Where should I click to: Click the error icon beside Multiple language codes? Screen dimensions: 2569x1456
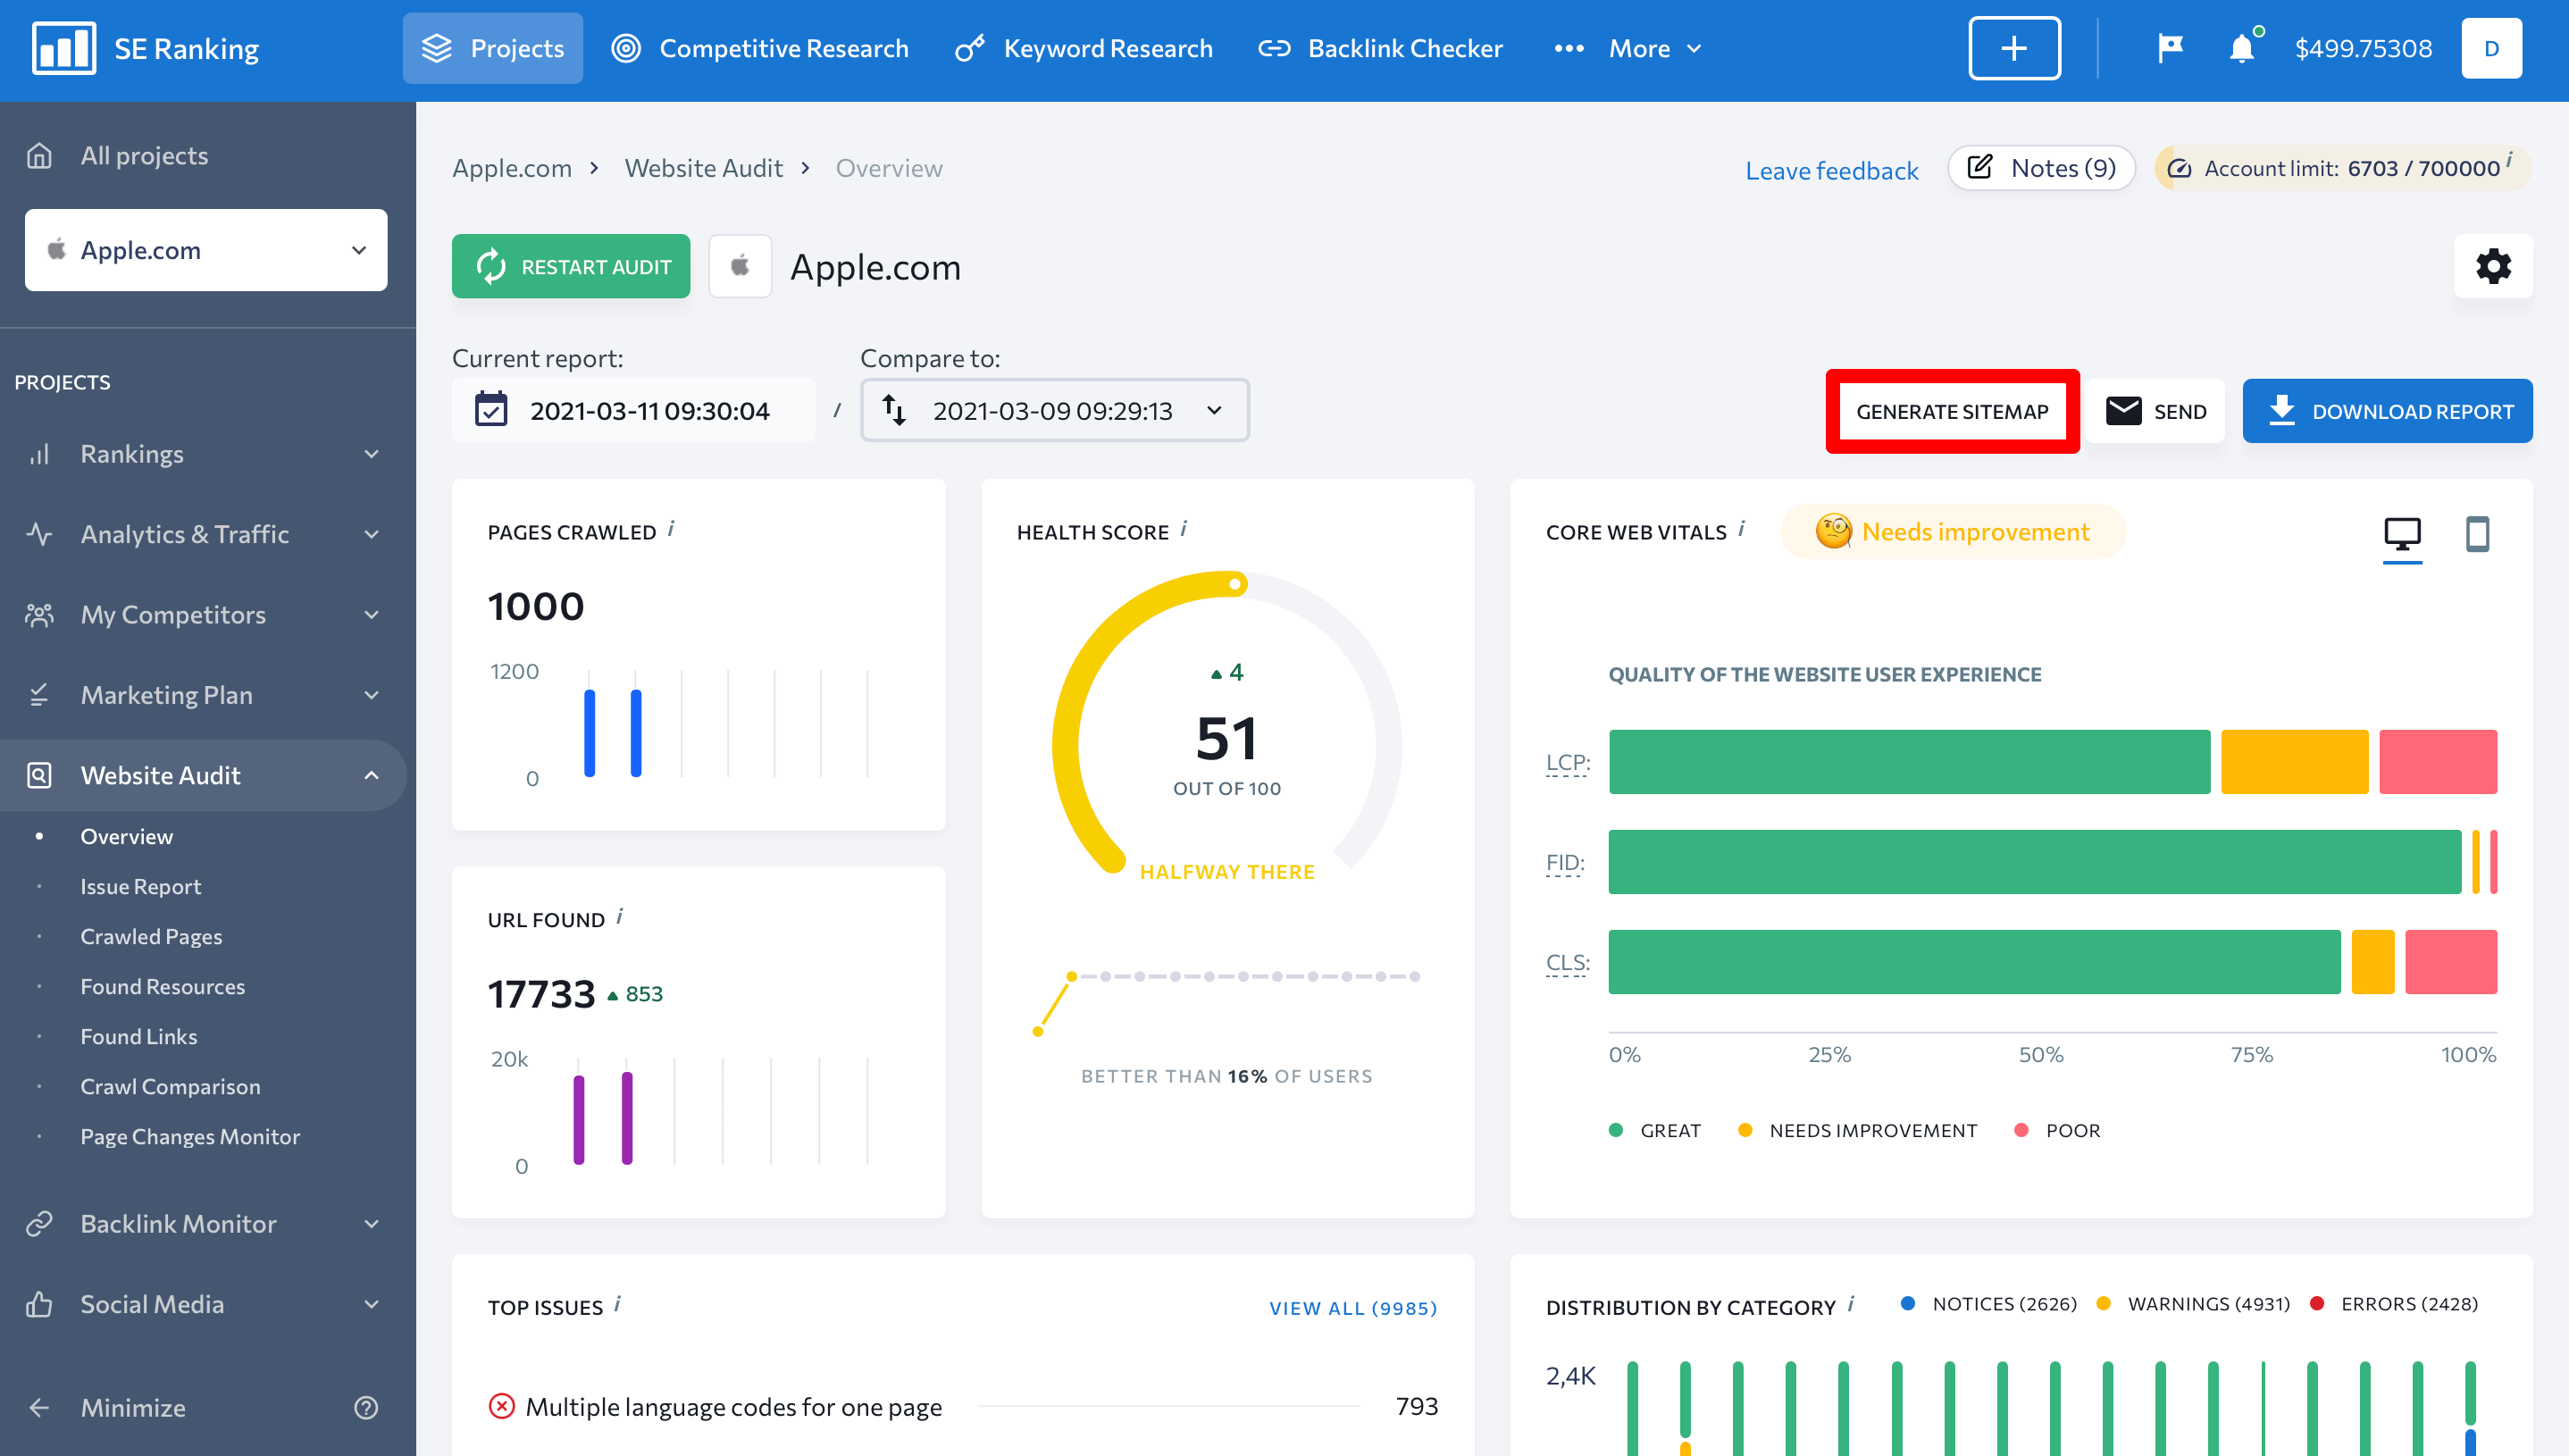(502, 1406)
